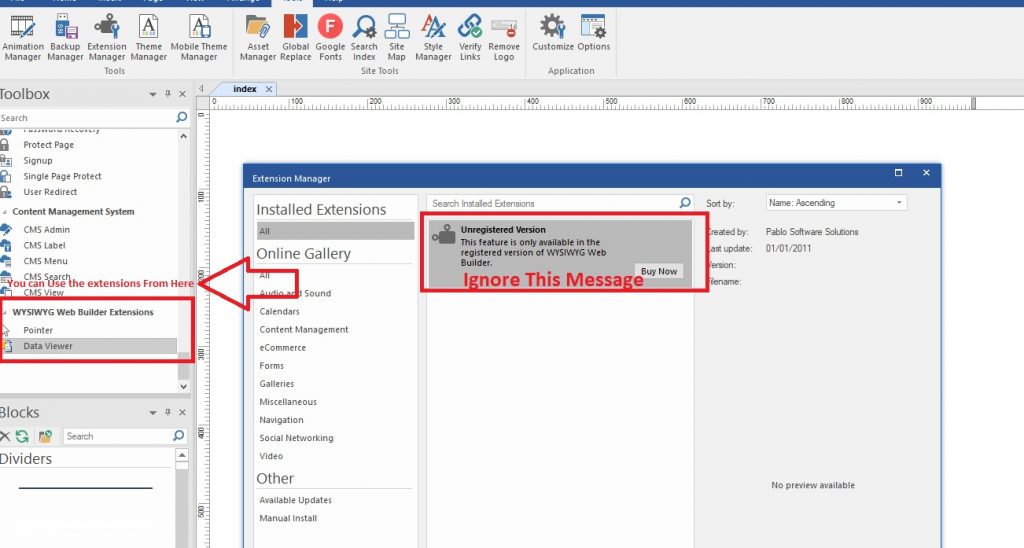Select Pointer in Web Builder Extensions

[x=38, y=330]
